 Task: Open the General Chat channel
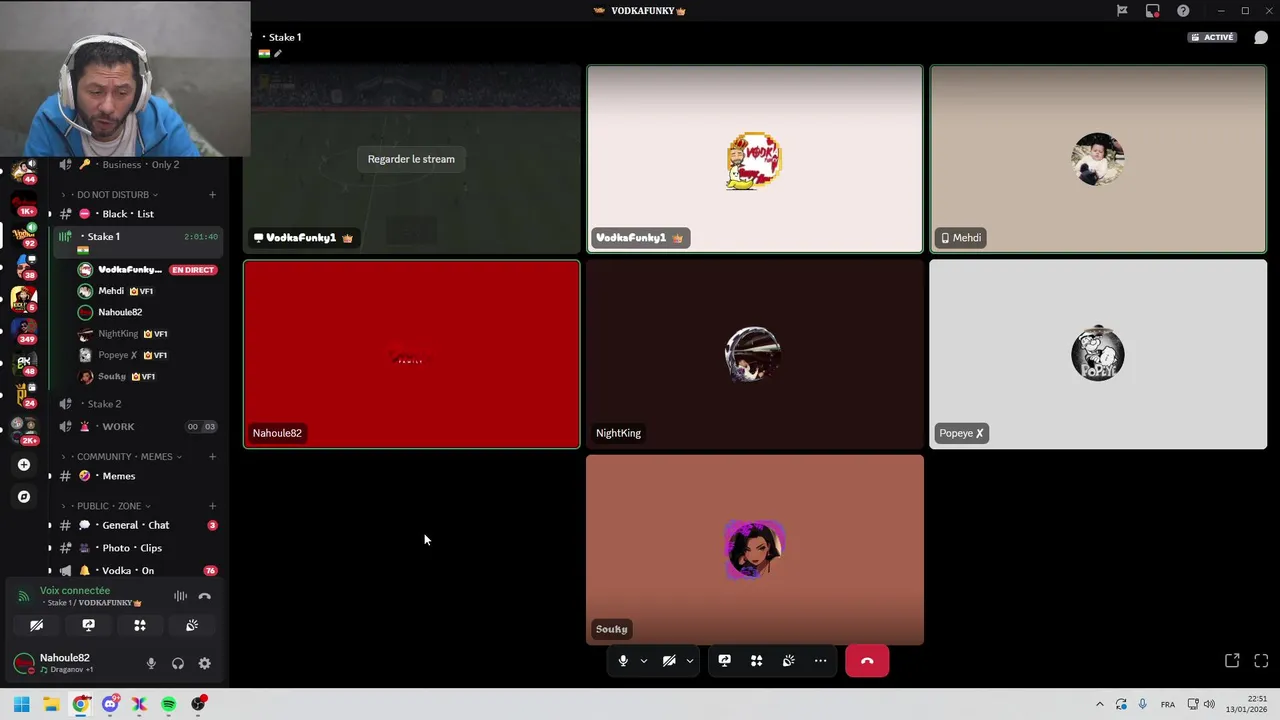point(136,525)
